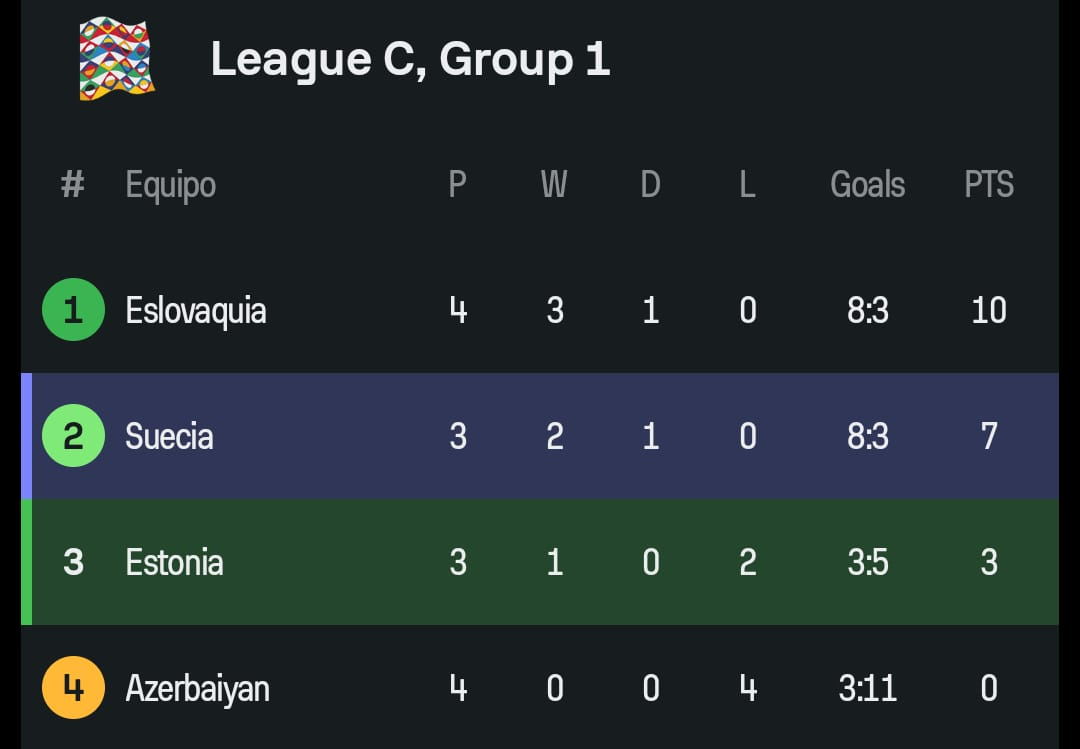This screenshot has width=1080, height=749.
Task: Open the League C, Group 1 title
Action: tap(410, 59)
